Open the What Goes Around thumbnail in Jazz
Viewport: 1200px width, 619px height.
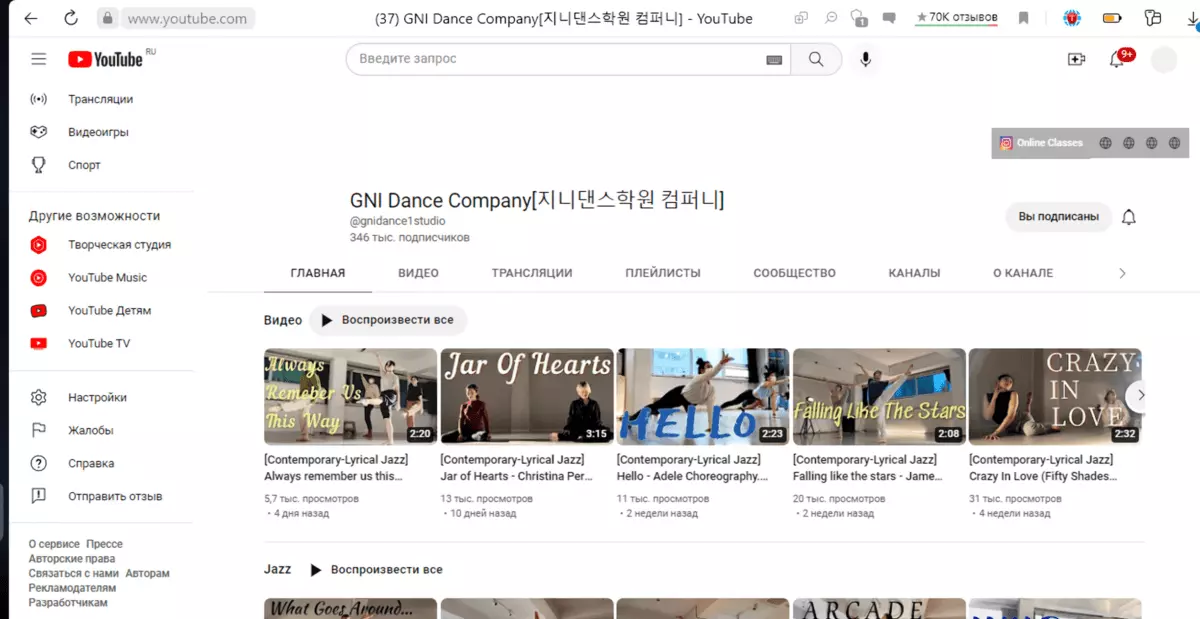click(x=350, y=608)
